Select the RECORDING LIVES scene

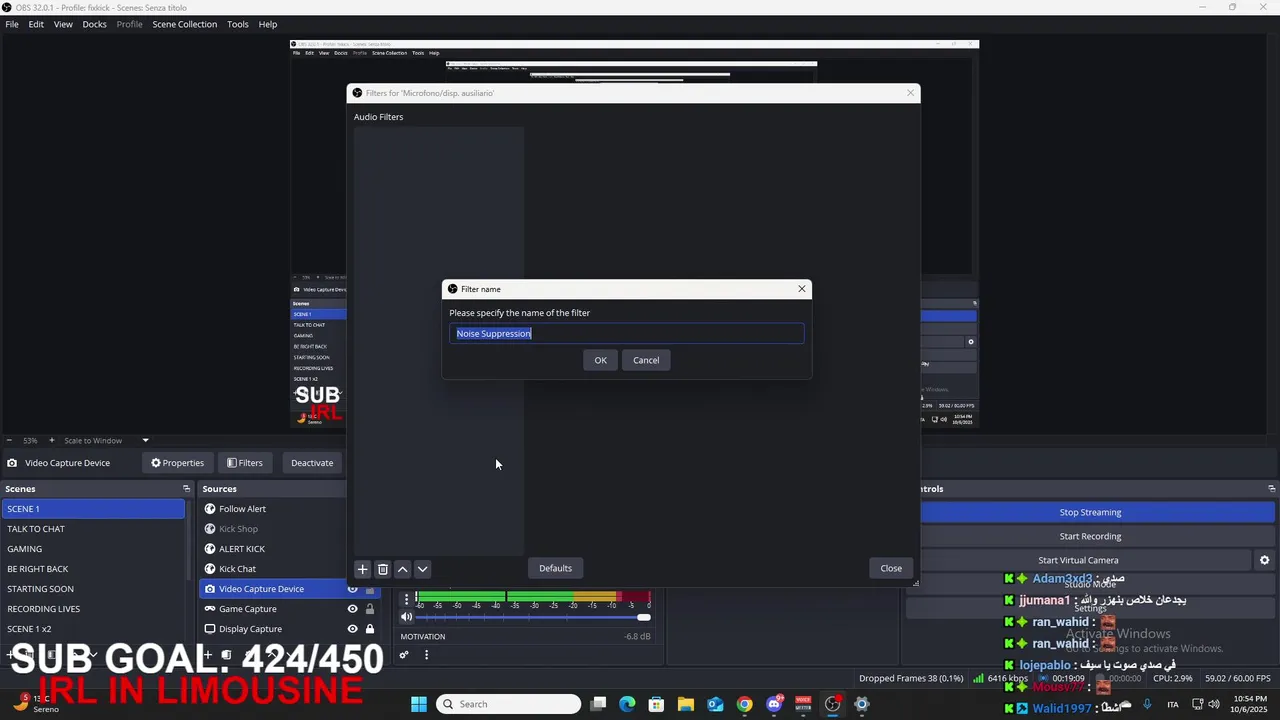pyautogui.click(x=93, y=609)
